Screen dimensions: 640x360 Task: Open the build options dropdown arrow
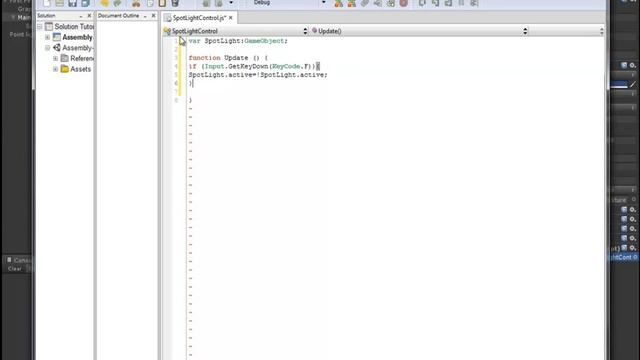[x=231, y=3]
